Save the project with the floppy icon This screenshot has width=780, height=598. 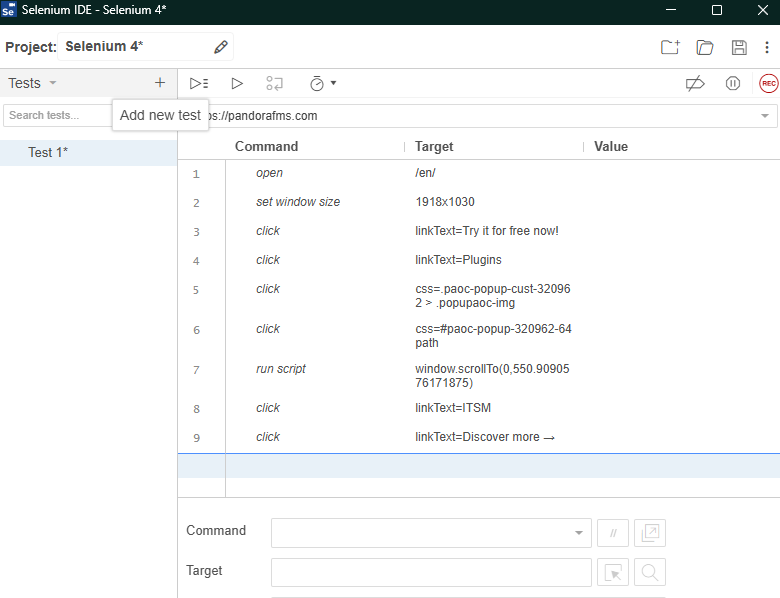click(739, 47)
